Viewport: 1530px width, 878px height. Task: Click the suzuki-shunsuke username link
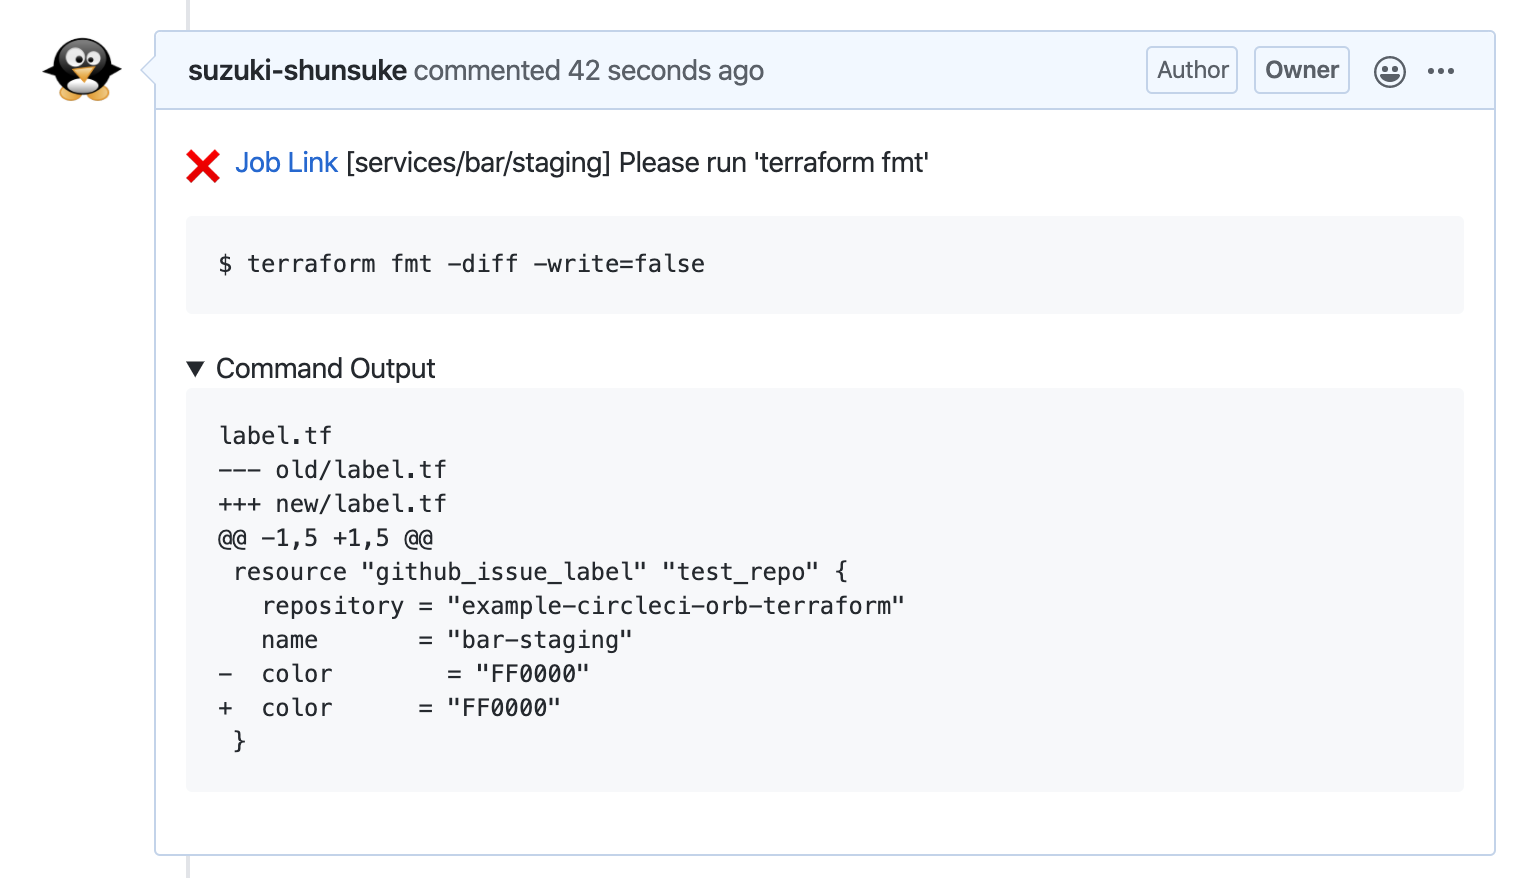click(297, 70)
